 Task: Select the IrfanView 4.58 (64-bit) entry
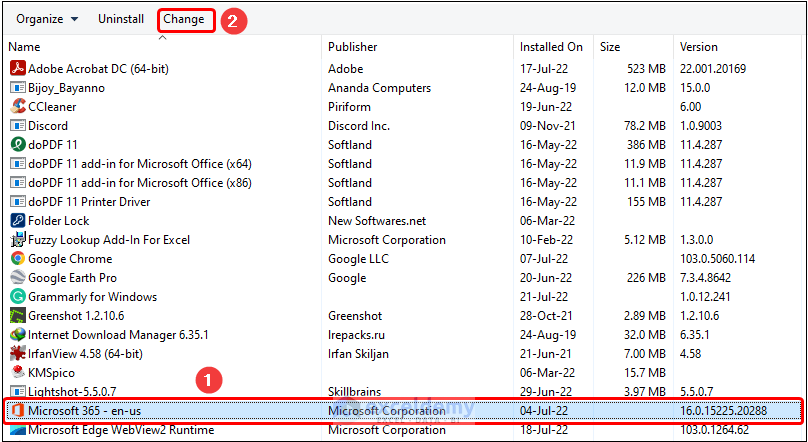tap(85, 354)
